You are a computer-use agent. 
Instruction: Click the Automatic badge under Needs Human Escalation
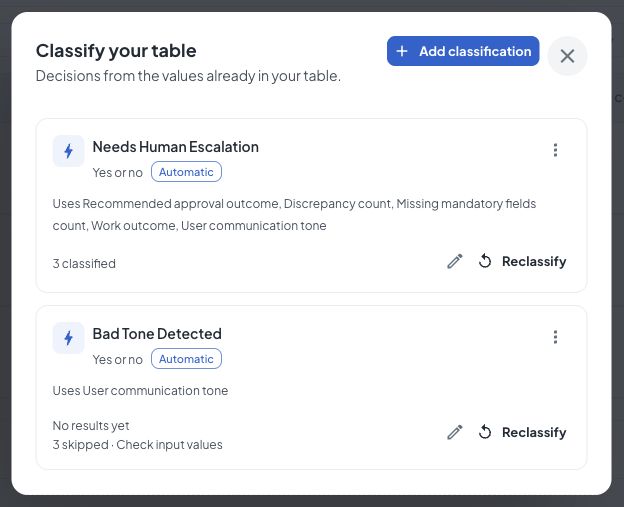(186, 172)
